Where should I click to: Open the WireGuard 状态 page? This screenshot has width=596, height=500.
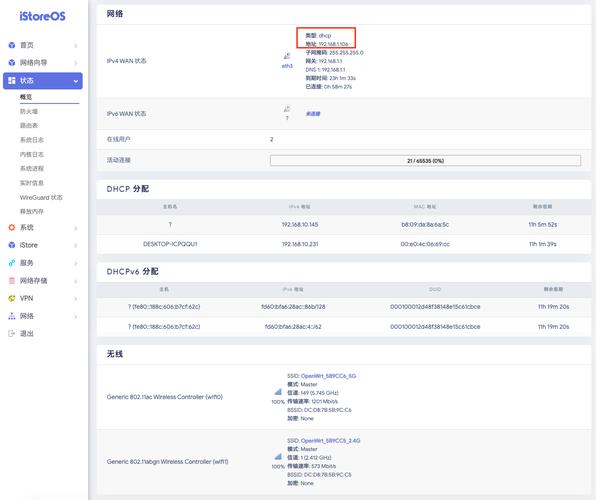click(41, 197)
